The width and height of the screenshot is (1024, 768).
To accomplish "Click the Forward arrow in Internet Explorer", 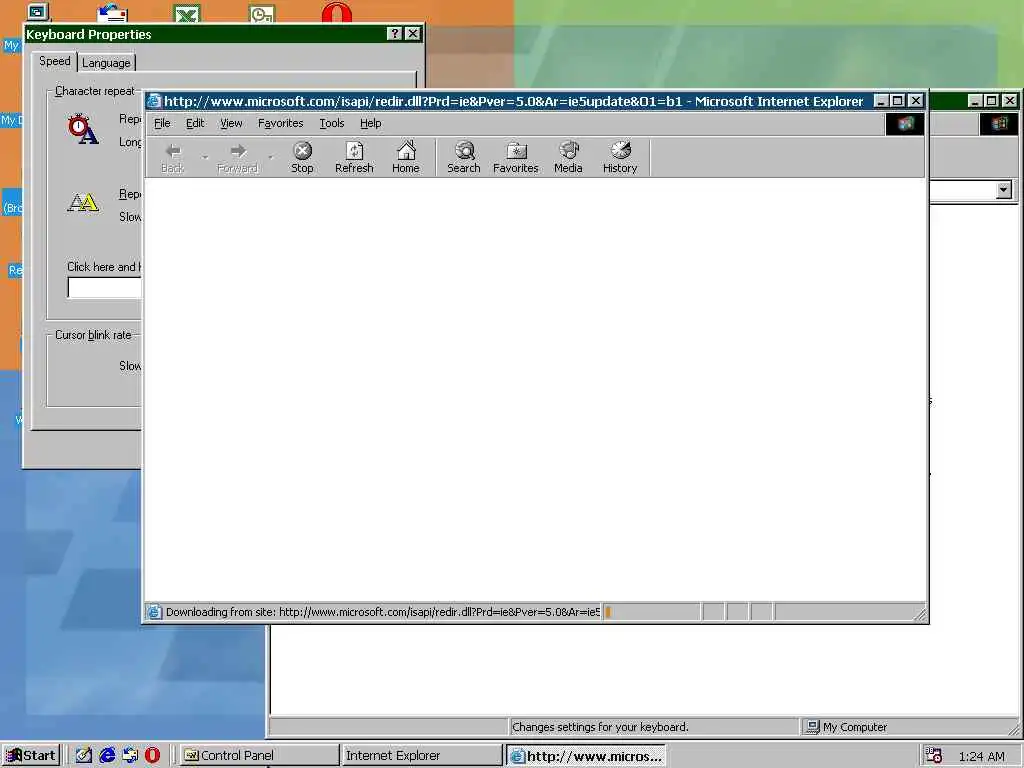I will 237,157.
